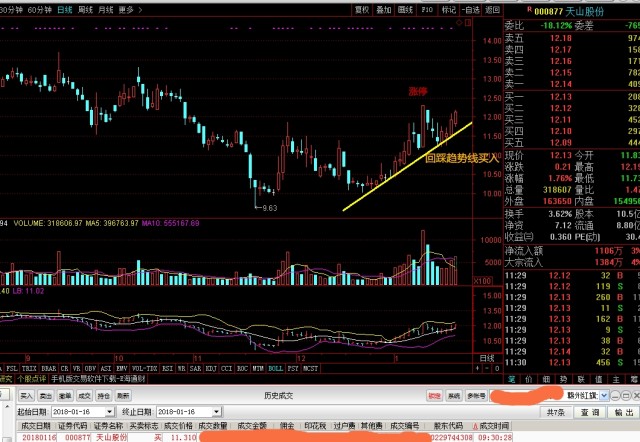Click the small square icon at chart top-right
The height and width of the screenshot is (442, 640).
pyautogui.click(x=468, y=23)
